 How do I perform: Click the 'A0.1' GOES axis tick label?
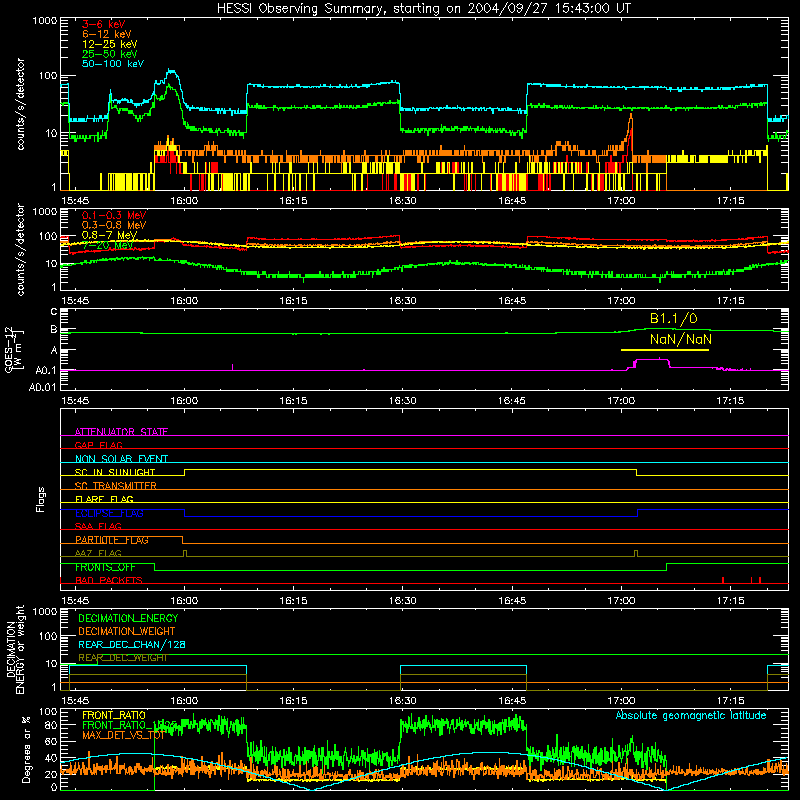[x=46, y=370]
